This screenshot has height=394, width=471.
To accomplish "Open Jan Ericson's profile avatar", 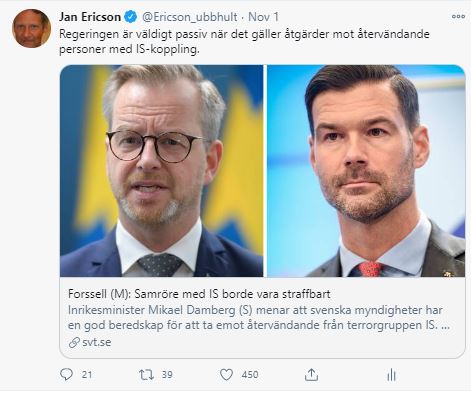I will 31,28.
